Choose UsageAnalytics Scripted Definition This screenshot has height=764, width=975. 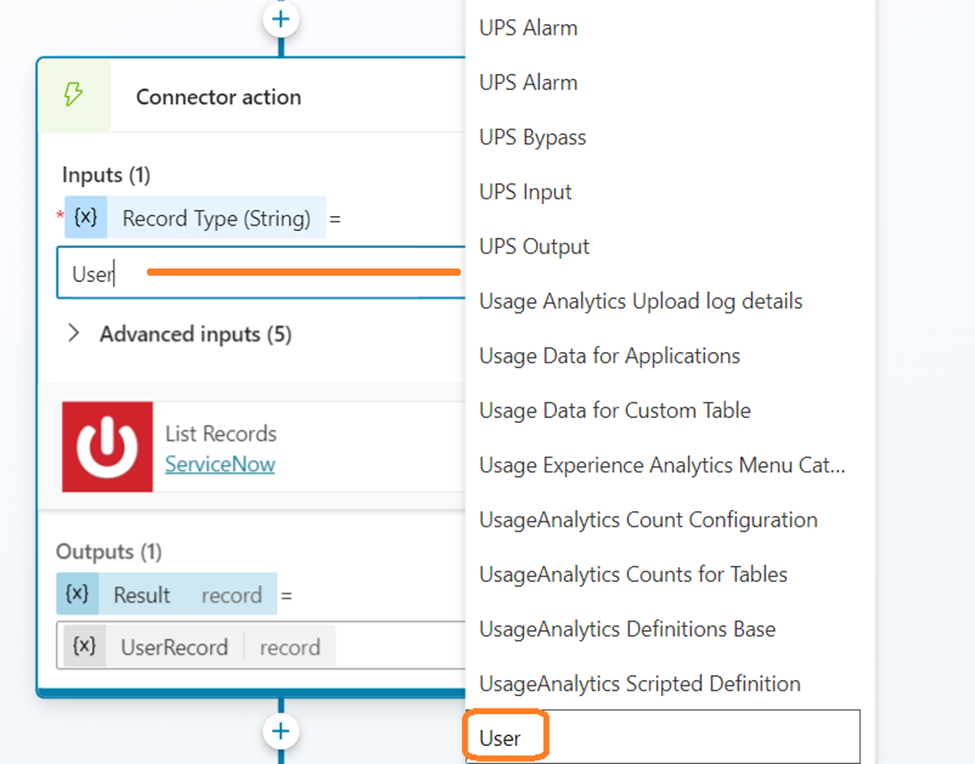tap(639, 684)
